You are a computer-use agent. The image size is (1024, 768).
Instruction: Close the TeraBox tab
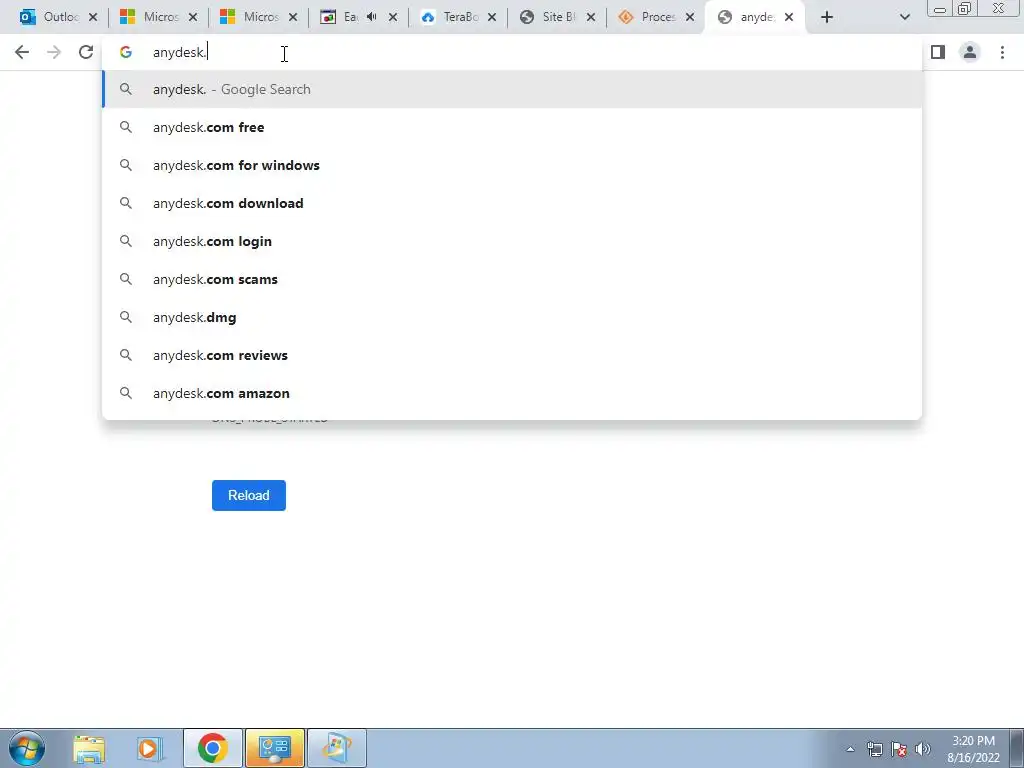[x=492, y=18]
